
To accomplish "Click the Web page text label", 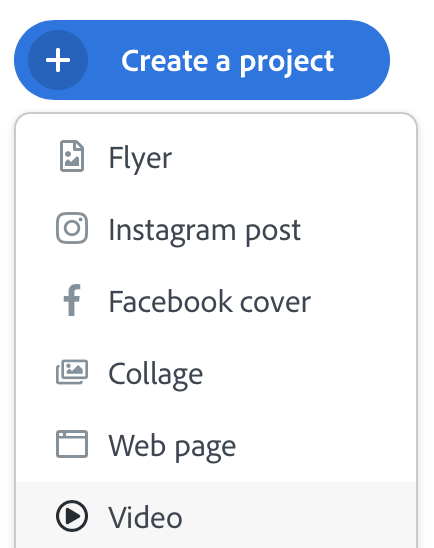I will click(172, 447).
